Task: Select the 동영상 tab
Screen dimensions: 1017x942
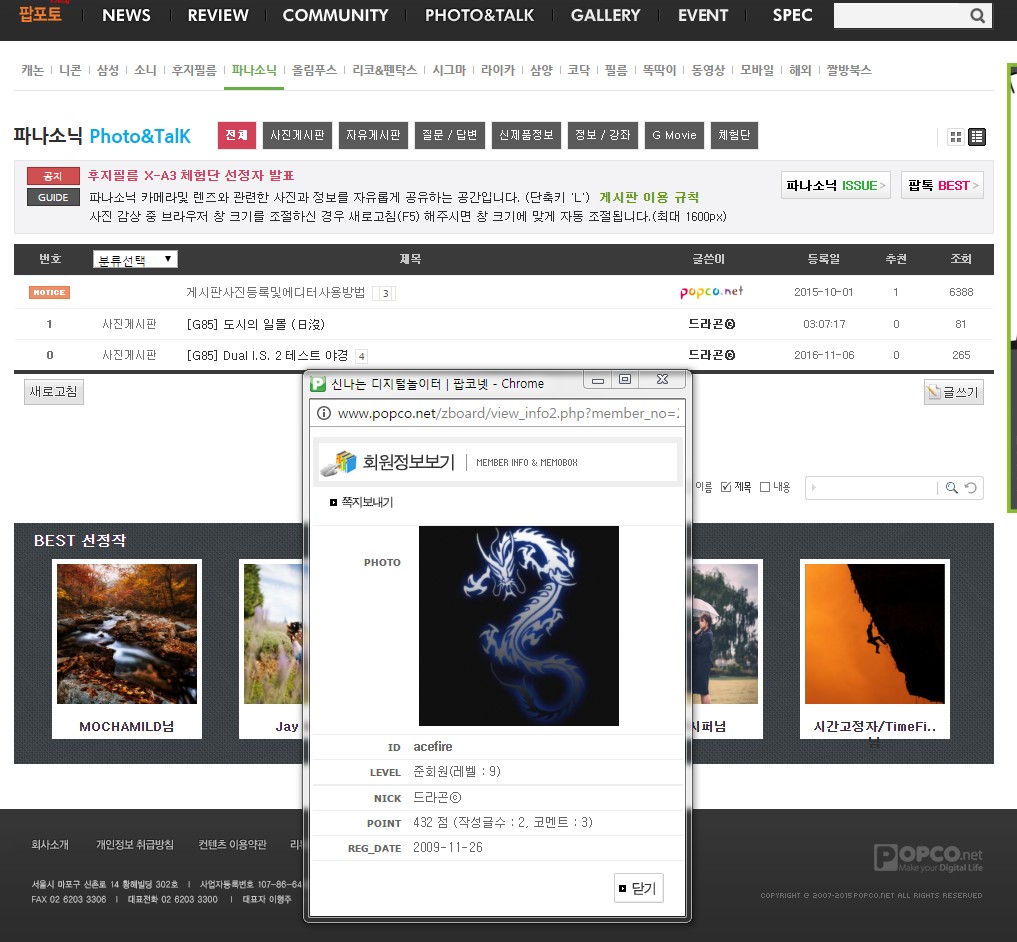Action: (708, 70)
